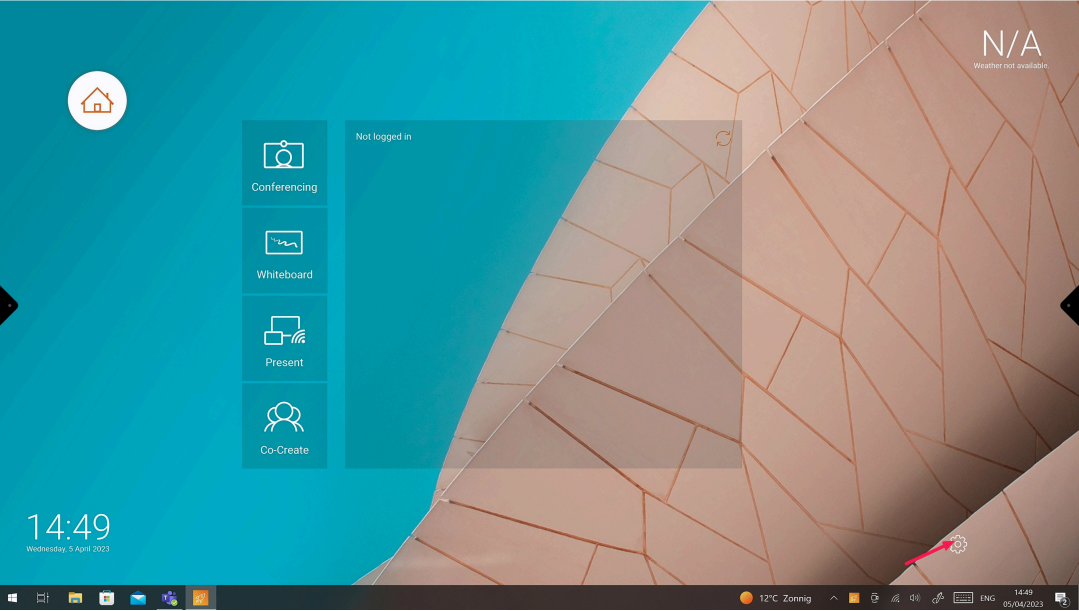Open the settings gear icon
1079x611 pixels.
pos(958,544)
